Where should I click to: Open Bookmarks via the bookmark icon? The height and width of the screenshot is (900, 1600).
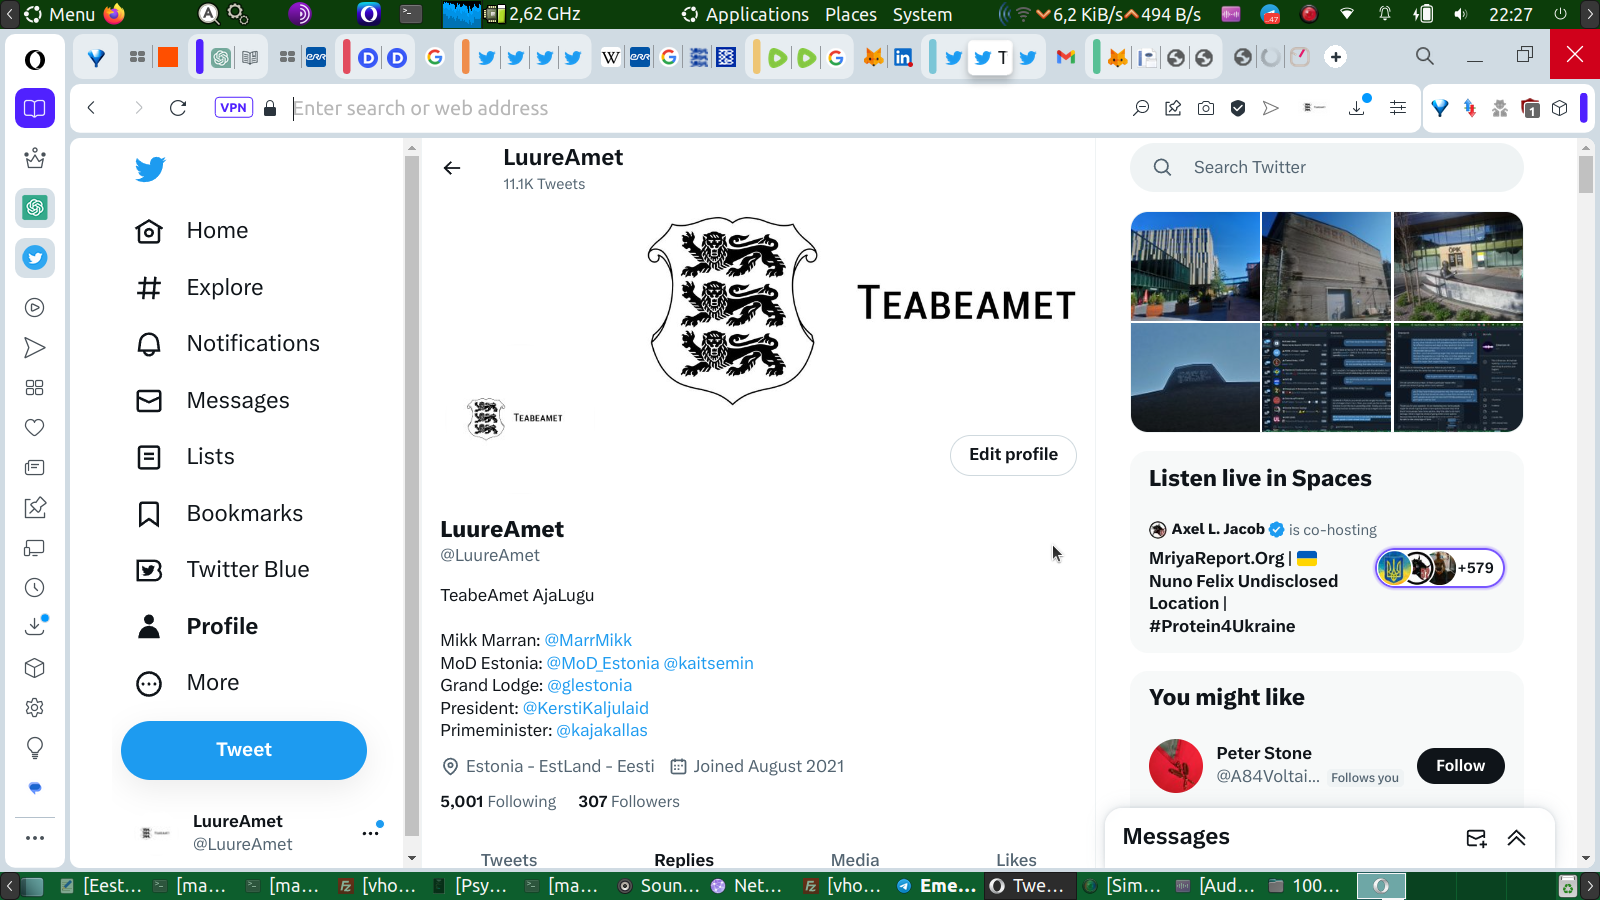pyautogui.click(x=149, y=514)
